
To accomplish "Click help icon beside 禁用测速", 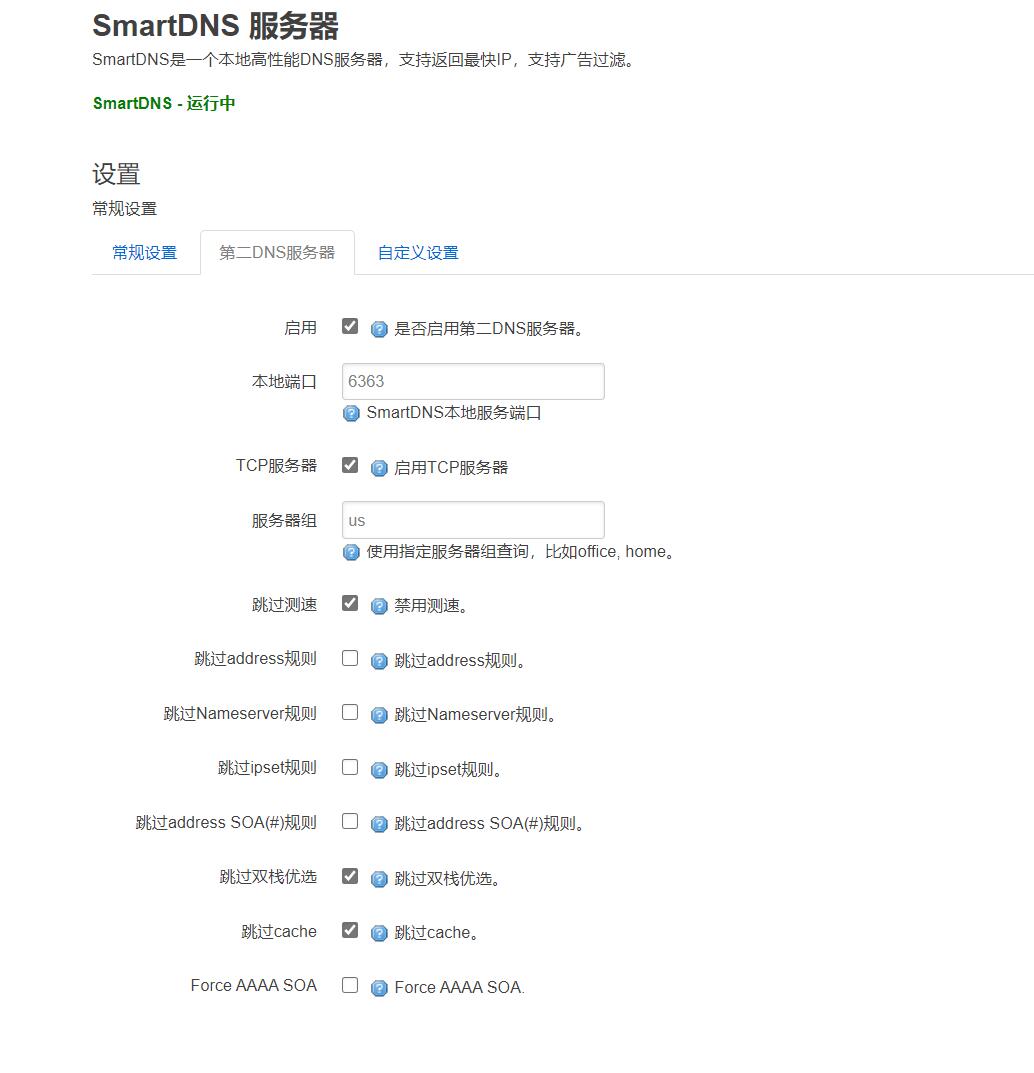I will (379, 607).
